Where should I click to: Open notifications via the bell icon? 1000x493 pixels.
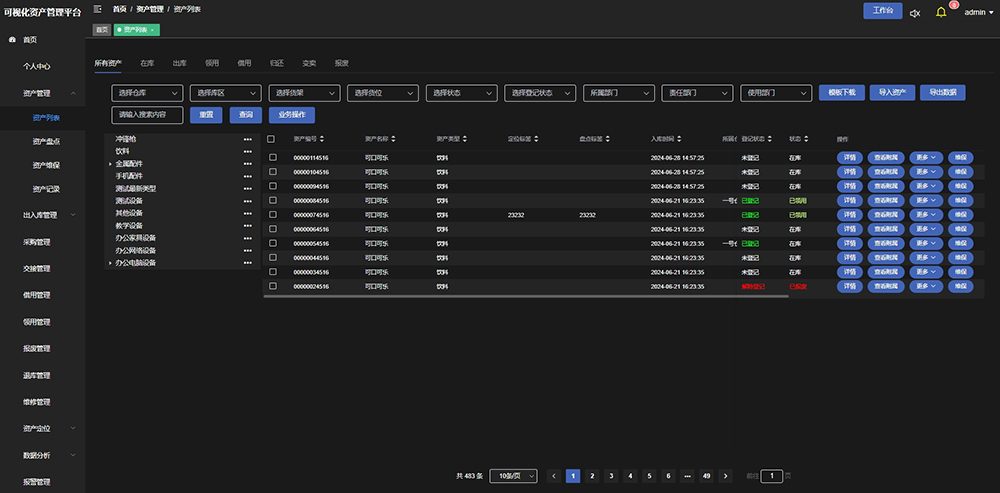(940, 12)
